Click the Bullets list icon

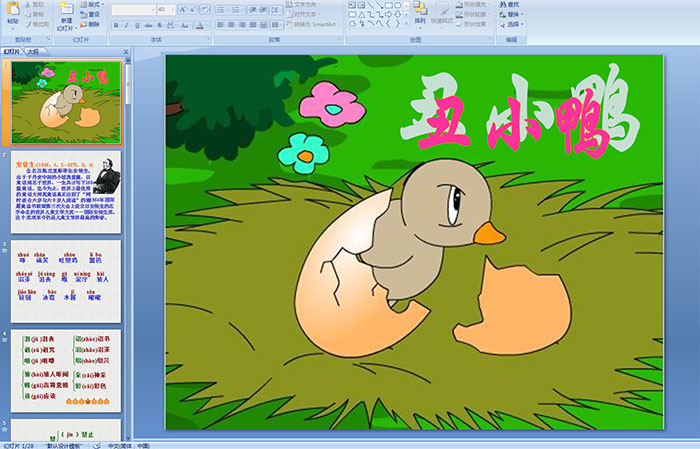click(x=222, y=9)
